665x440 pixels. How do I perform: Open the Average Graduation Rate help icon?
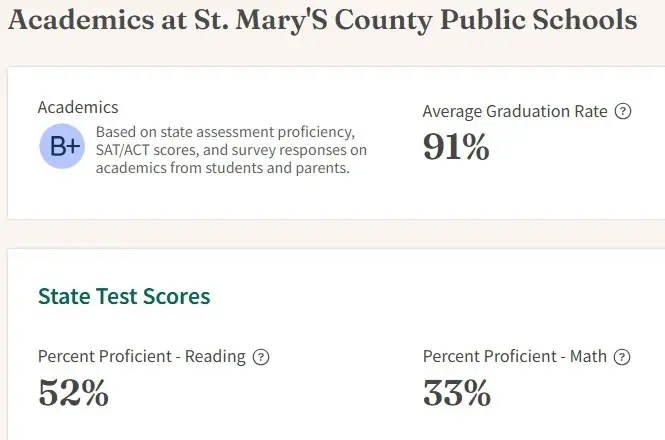click(623, 112)
